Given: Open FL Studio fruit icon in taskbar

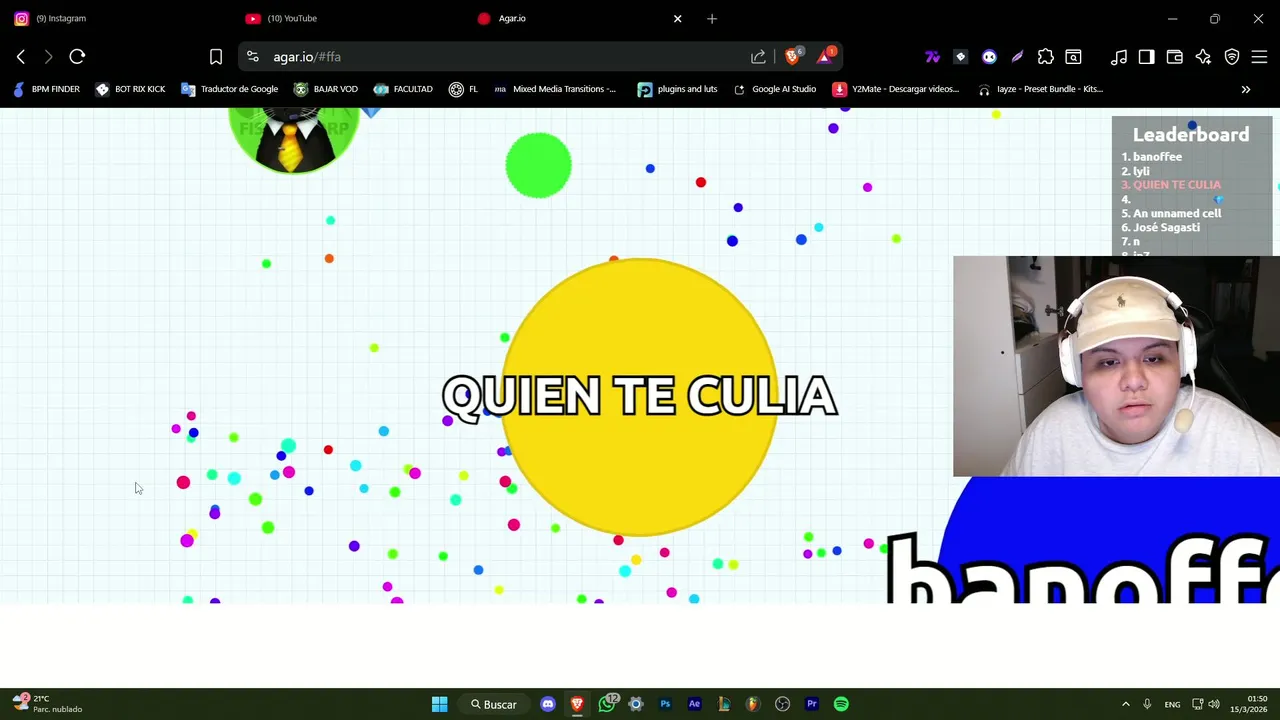Looking at the screenshot, I should pyautogui.click(x=753, y=704).
